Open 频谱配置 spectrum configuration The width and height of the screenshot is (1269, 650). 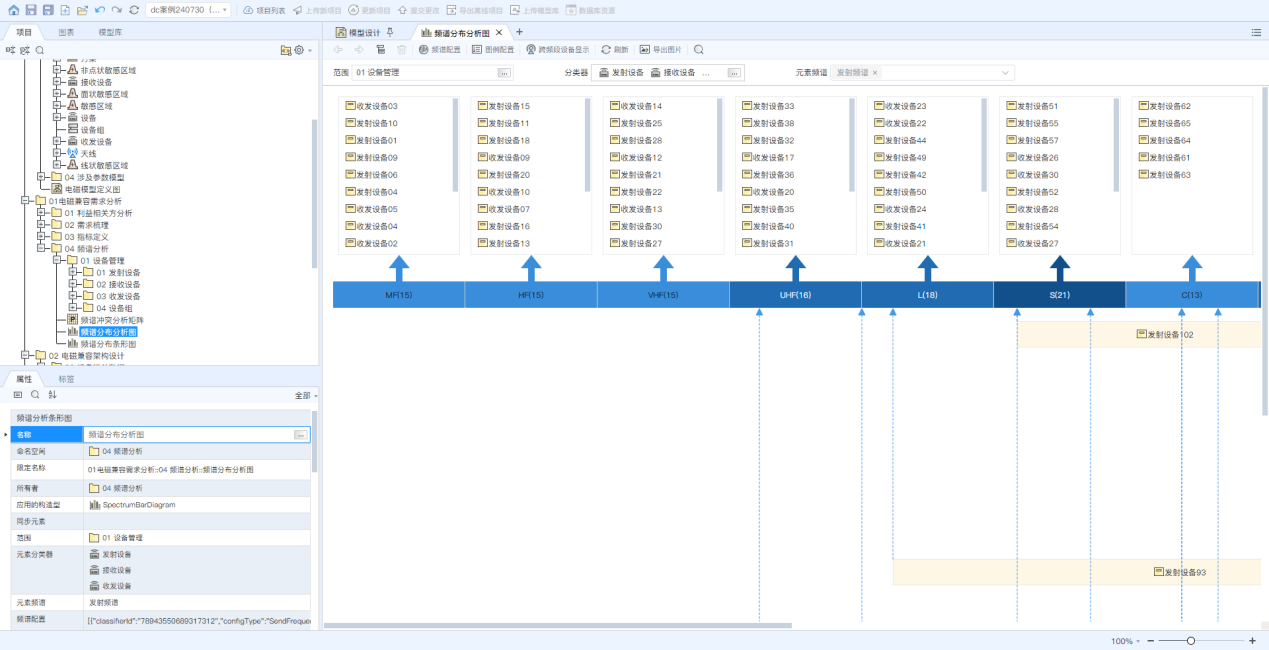(440, 49)
